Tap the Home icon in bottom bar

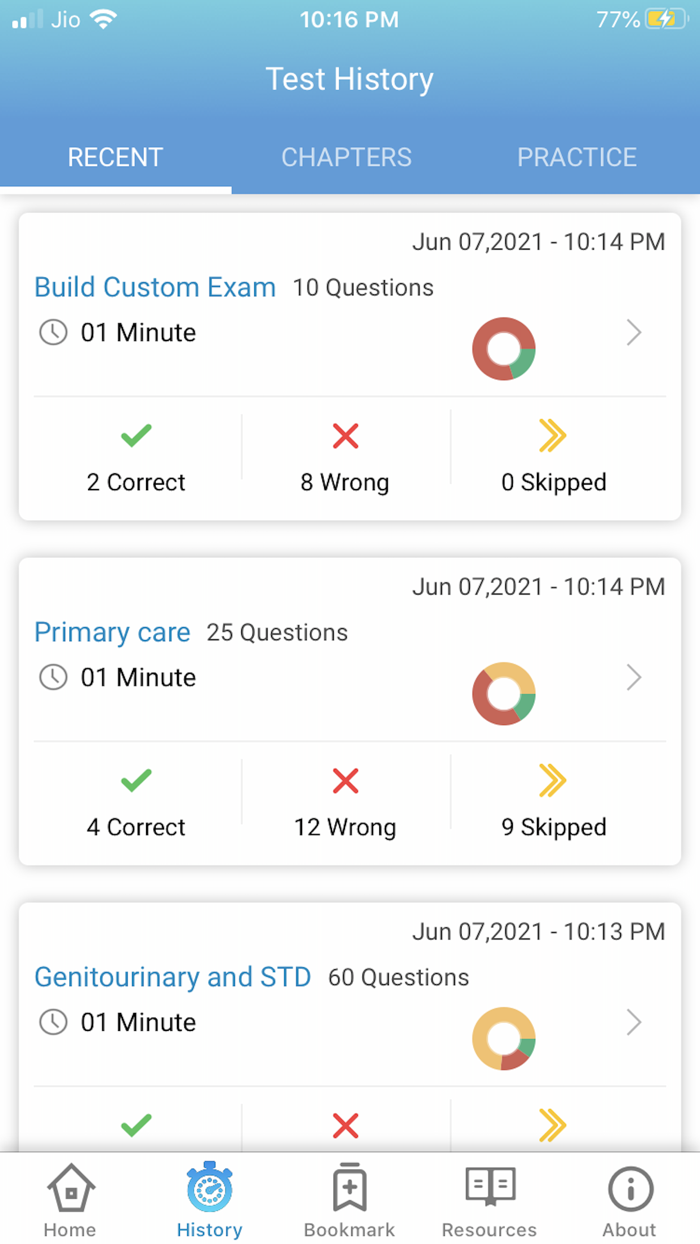tap(69, 1189)
